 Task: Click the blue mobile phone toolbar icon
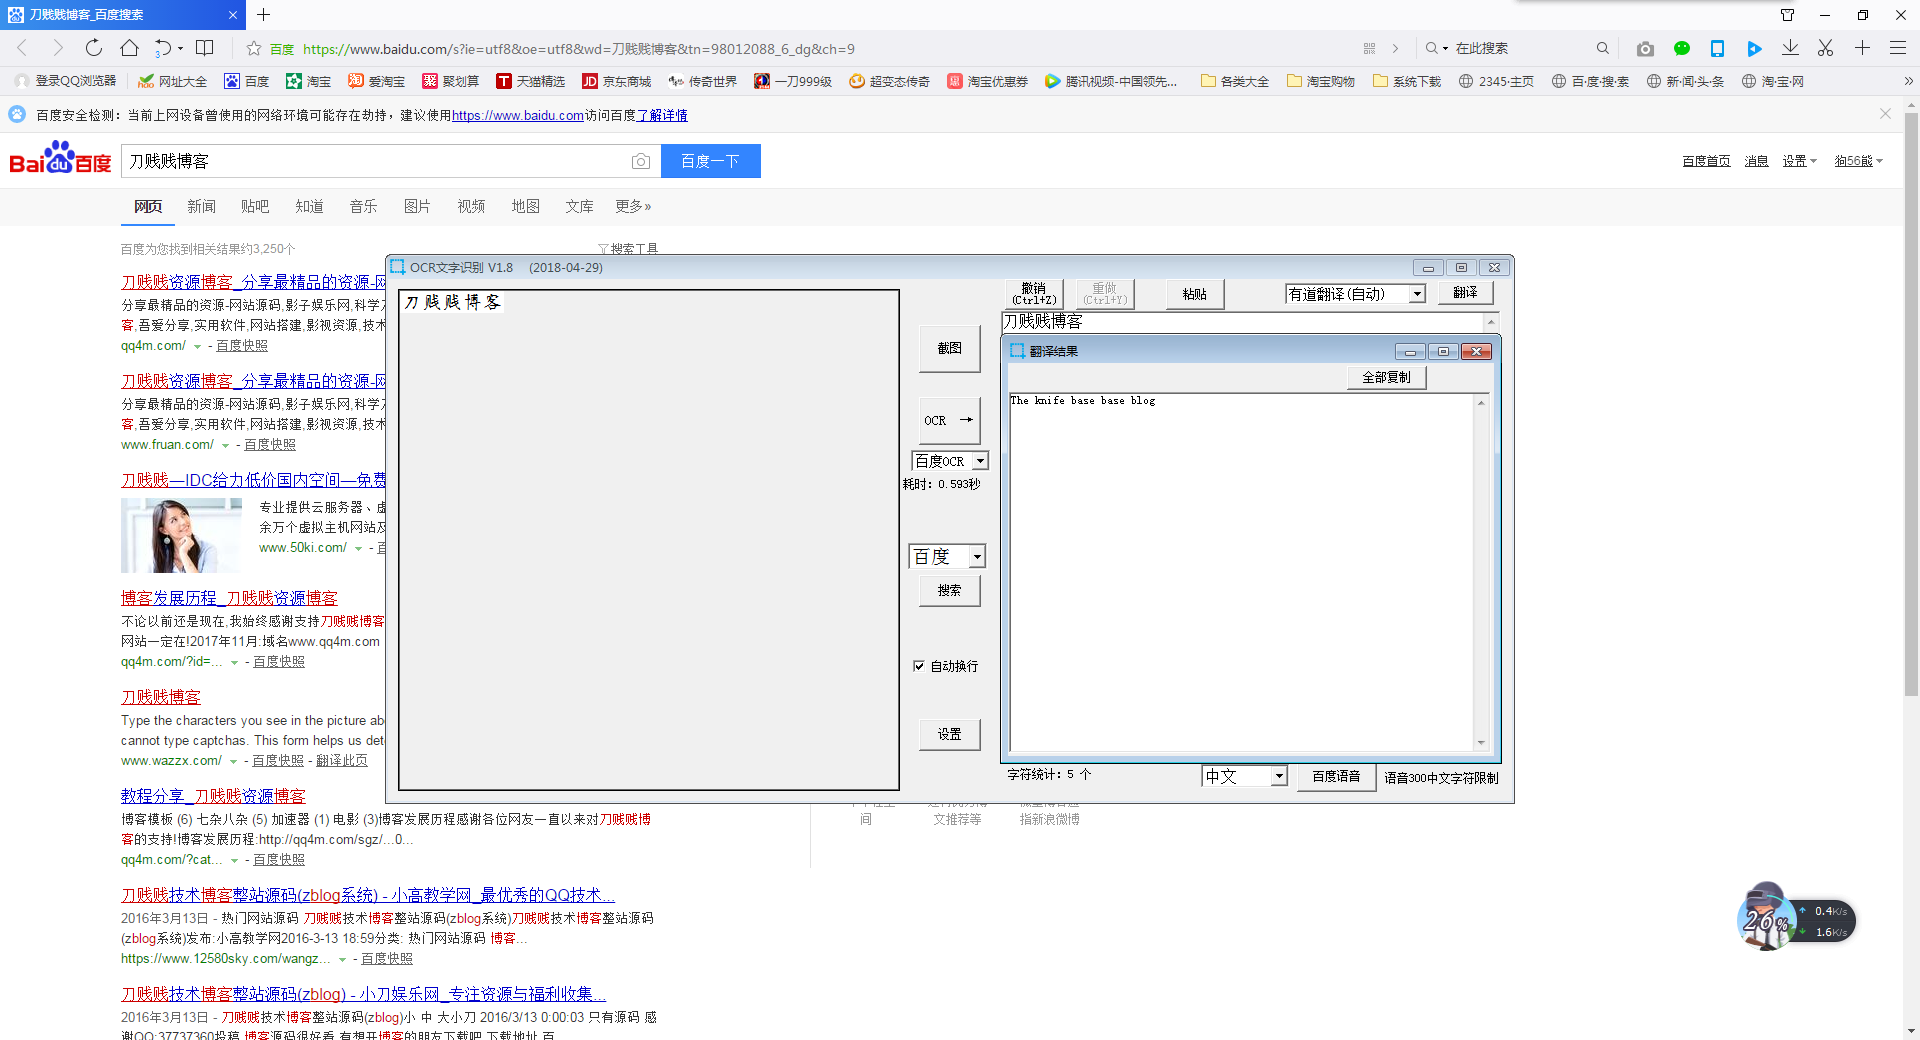pyautogui.click(x=1717, y=48)
